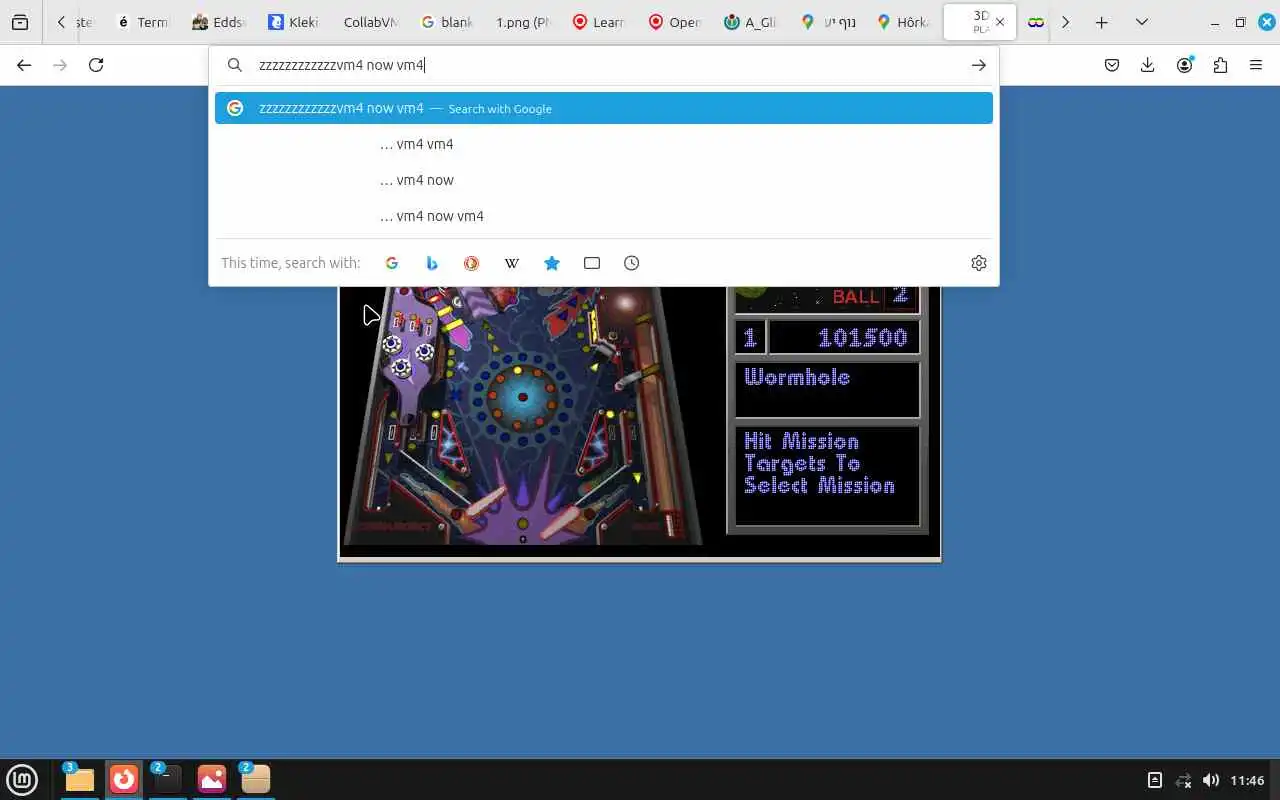Open the notifications tray icon

click(1154, 780)
